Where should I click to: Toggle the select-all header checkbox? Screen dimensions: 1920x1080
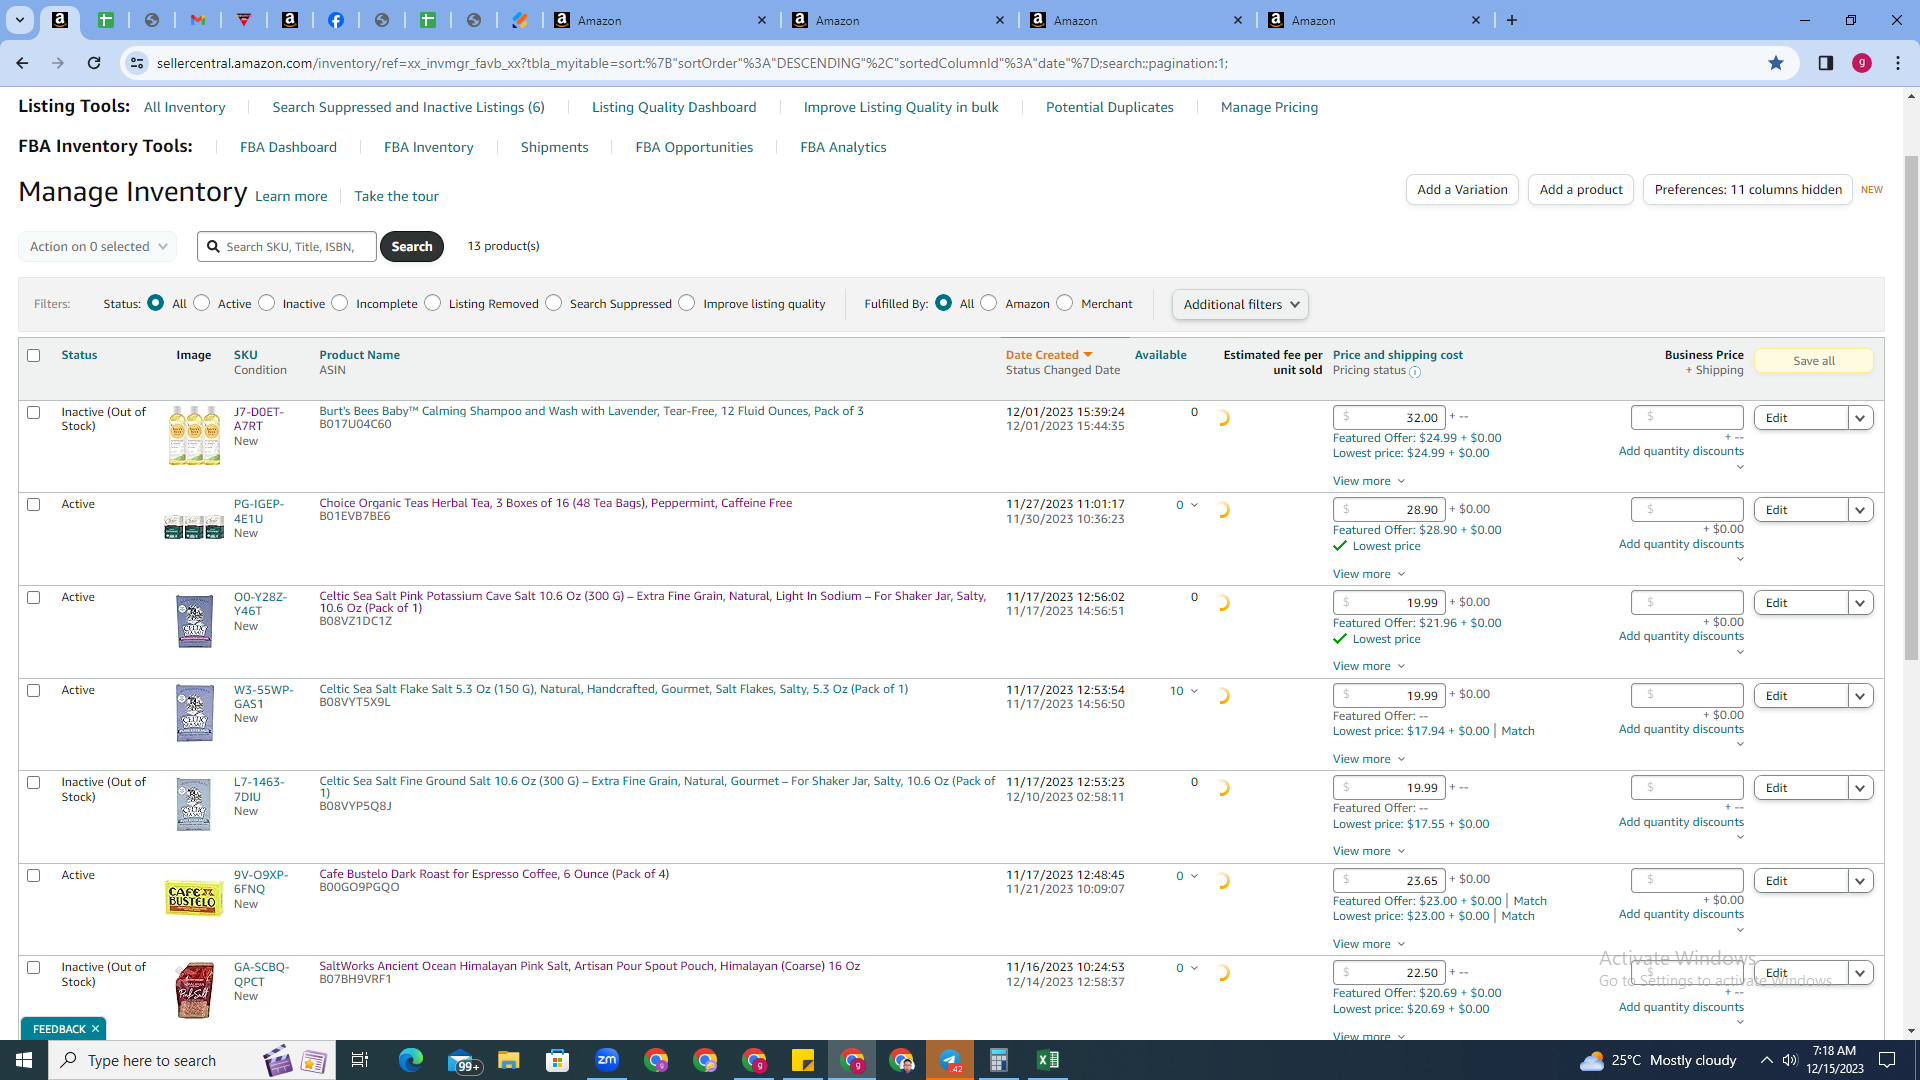click(34, 355)
